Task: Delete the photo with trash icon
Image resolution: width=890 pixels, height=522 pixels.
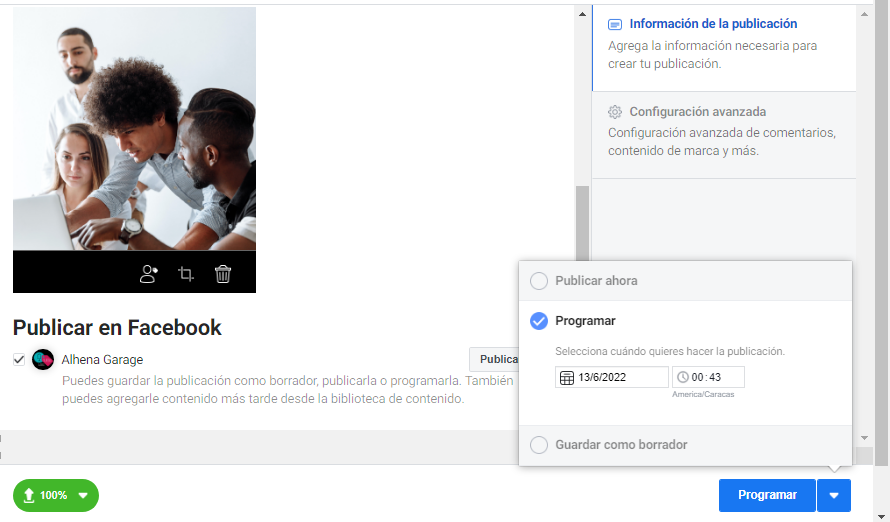Action: (223, 274)
